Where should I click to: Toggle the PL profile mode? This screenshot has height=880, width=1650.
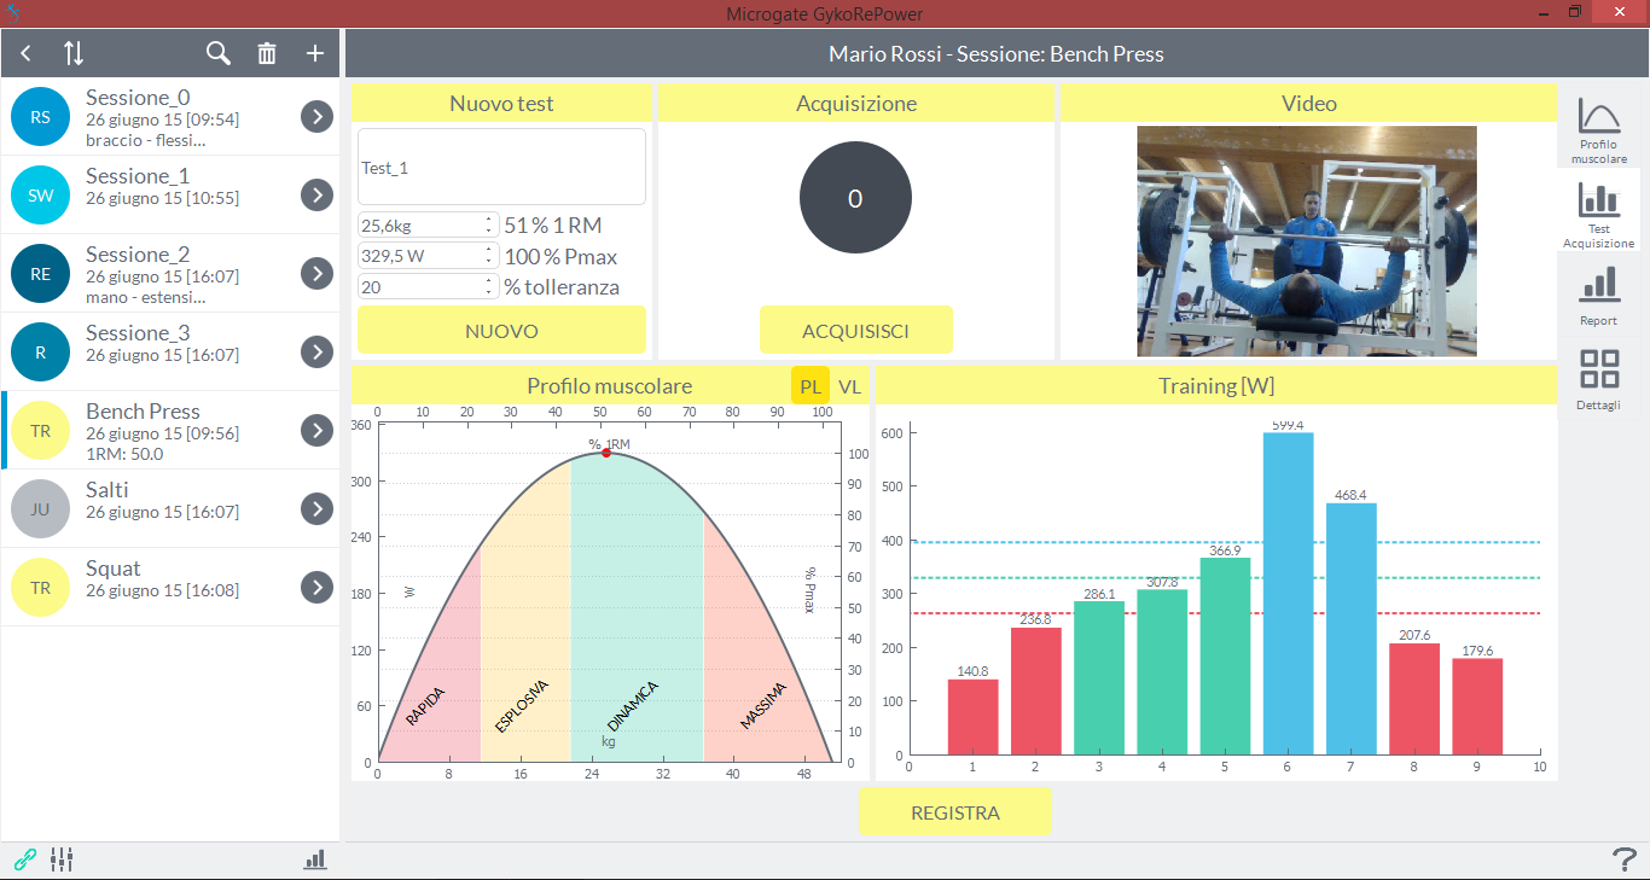[x=810, y=387]
